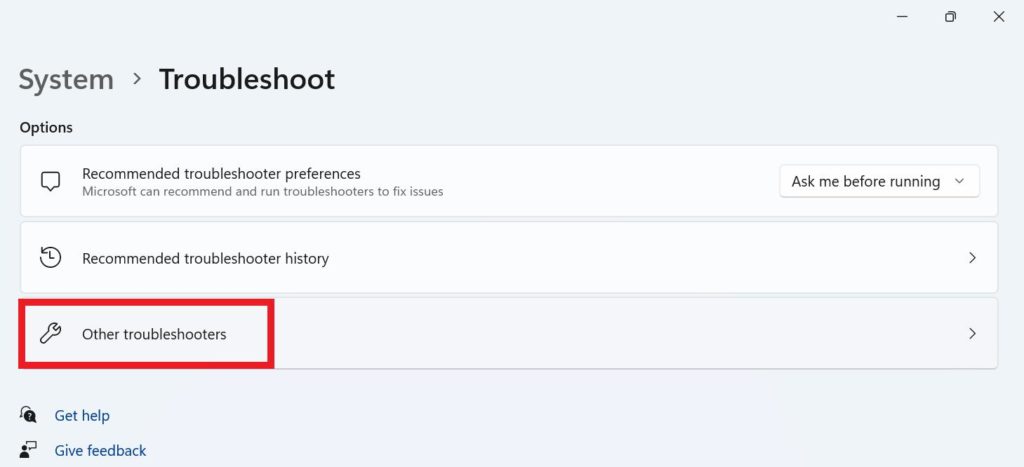Click the right chevron on Other troubleshooters row
This screenshot has height=467, width=1024.
click(972, 334)
